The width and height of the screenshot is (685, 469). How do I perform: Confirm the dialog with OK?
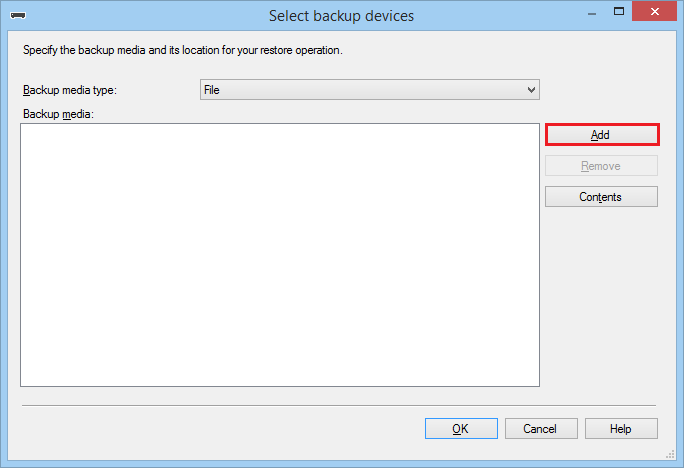460,429
